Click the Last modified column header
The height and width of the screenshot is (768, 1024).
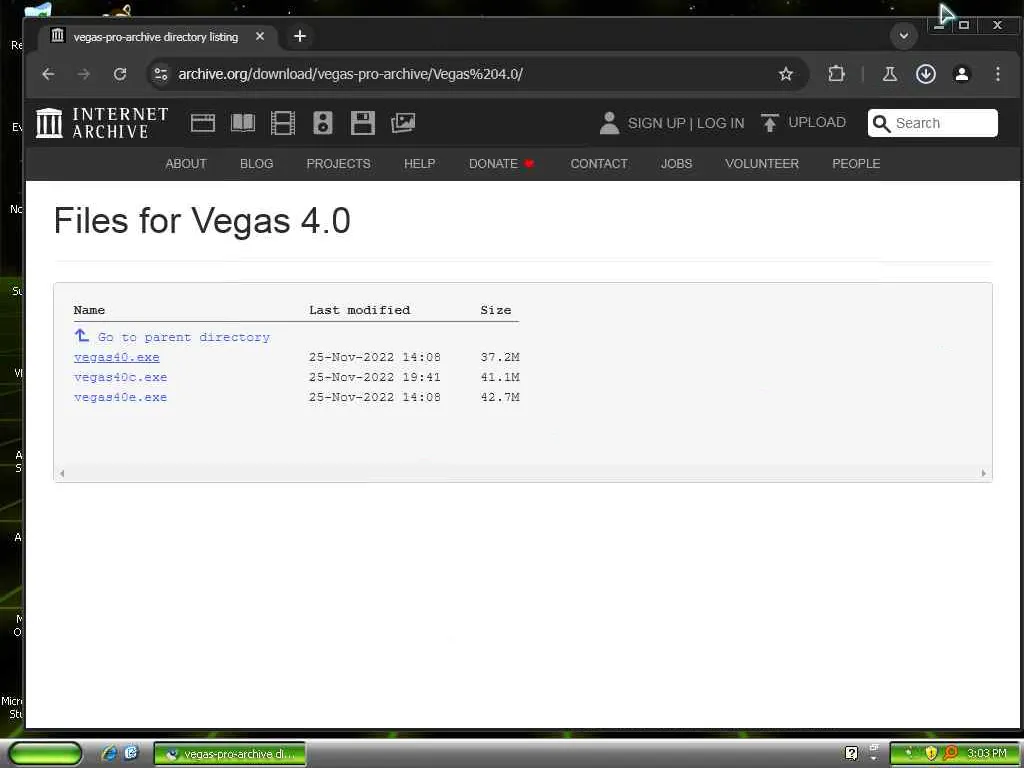[360, 310]
